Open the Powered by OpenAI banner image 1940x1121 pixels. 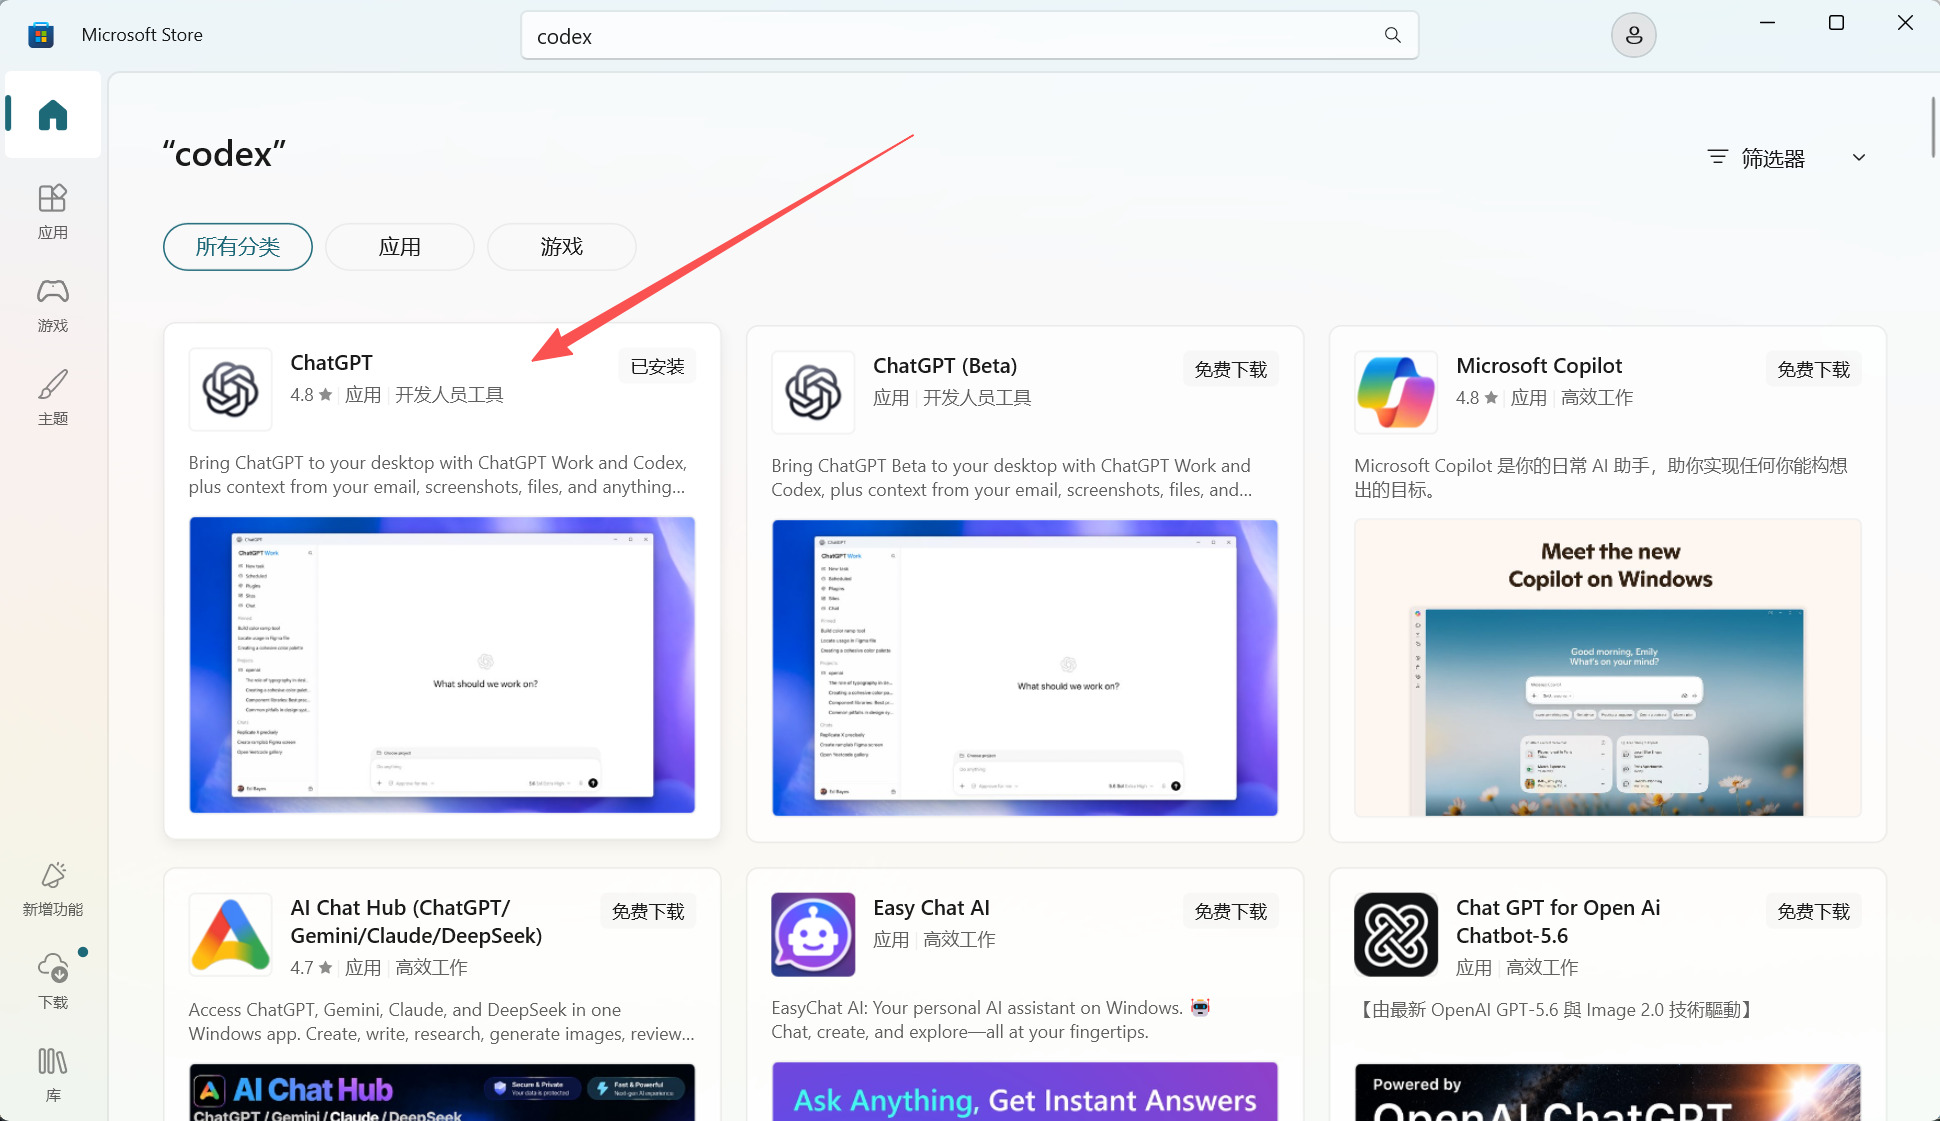[1608, 1092]
